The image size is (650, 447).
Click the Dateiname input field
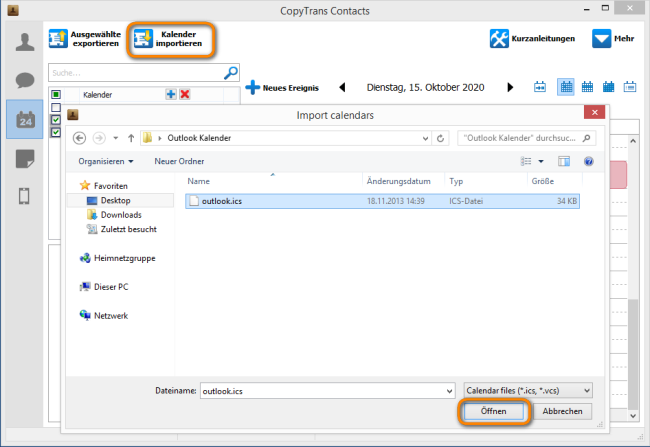(x=323, y=391)
